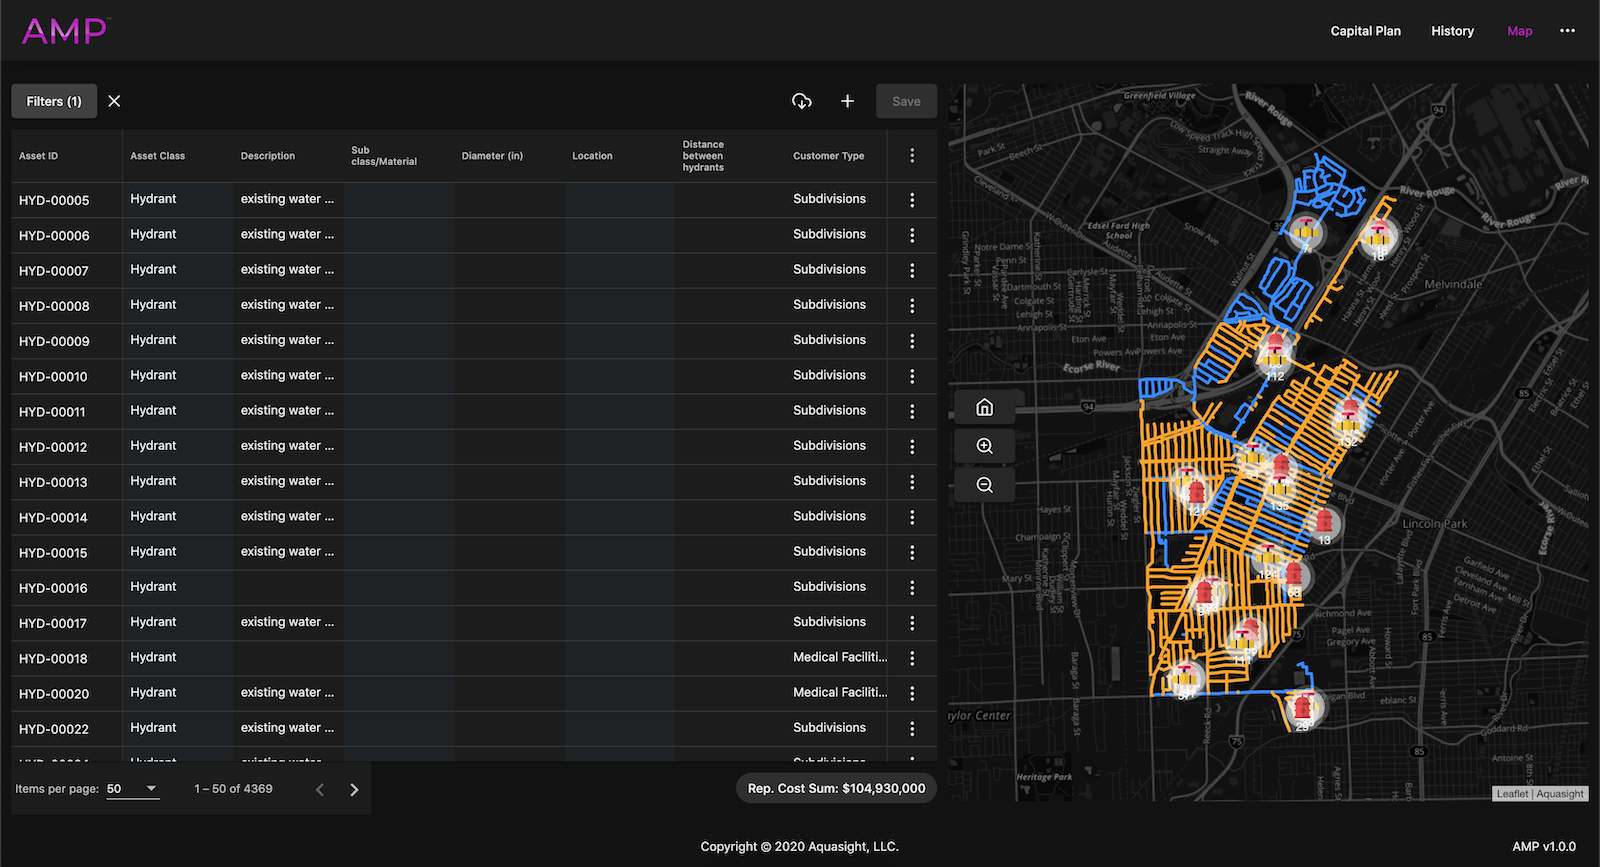Reset map view with the home icon
This screenshot has height=867, width=1600.
point(985,407)
